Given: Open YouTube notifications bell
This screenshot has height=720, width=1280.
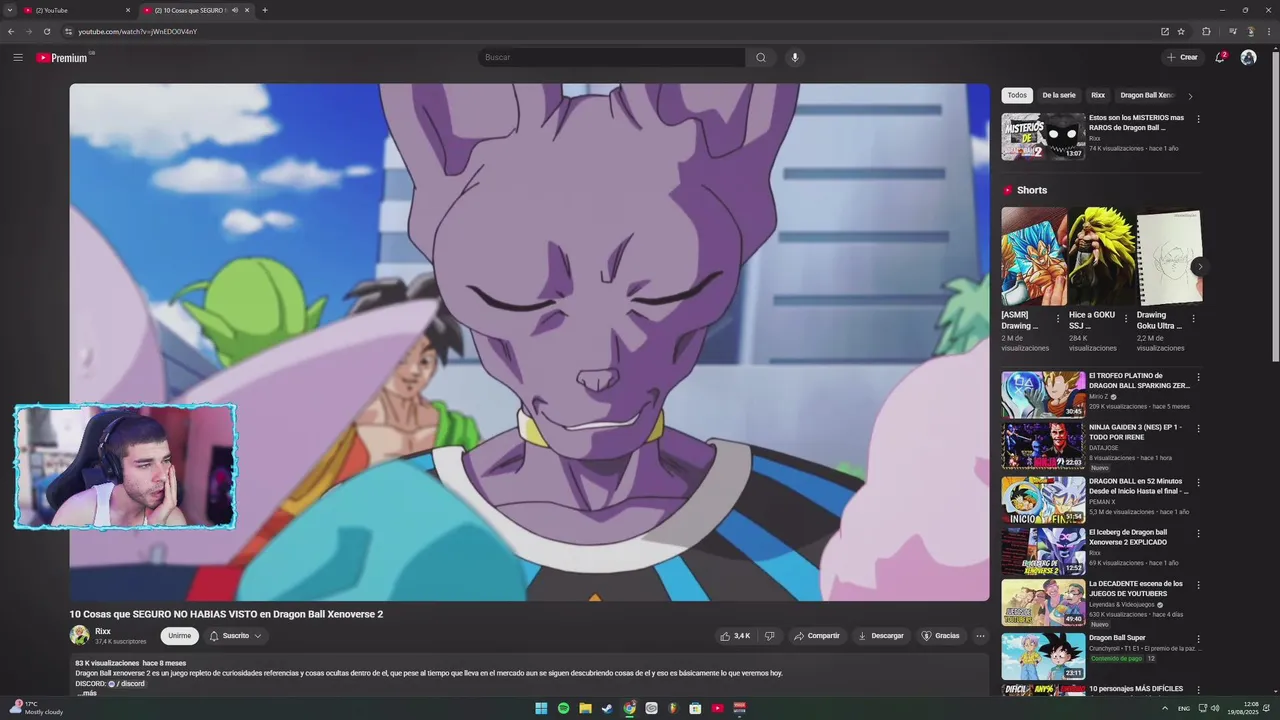Looking at the screenshot, I should 1220,57.
